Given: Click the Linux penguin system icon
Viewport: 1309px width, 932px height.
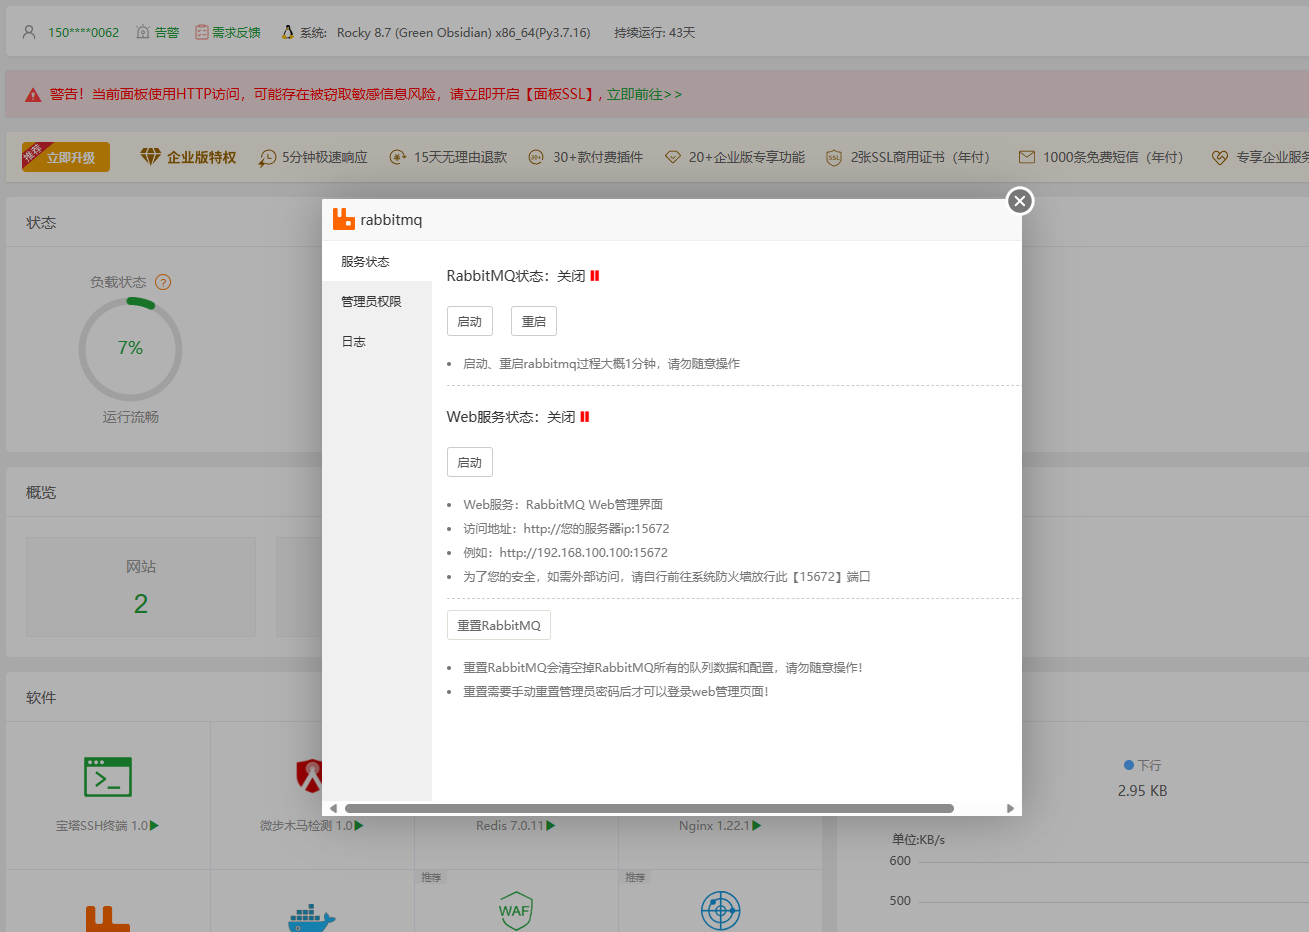Looking at the screenshot, I should pyautogui.click(x=288, y=32).
